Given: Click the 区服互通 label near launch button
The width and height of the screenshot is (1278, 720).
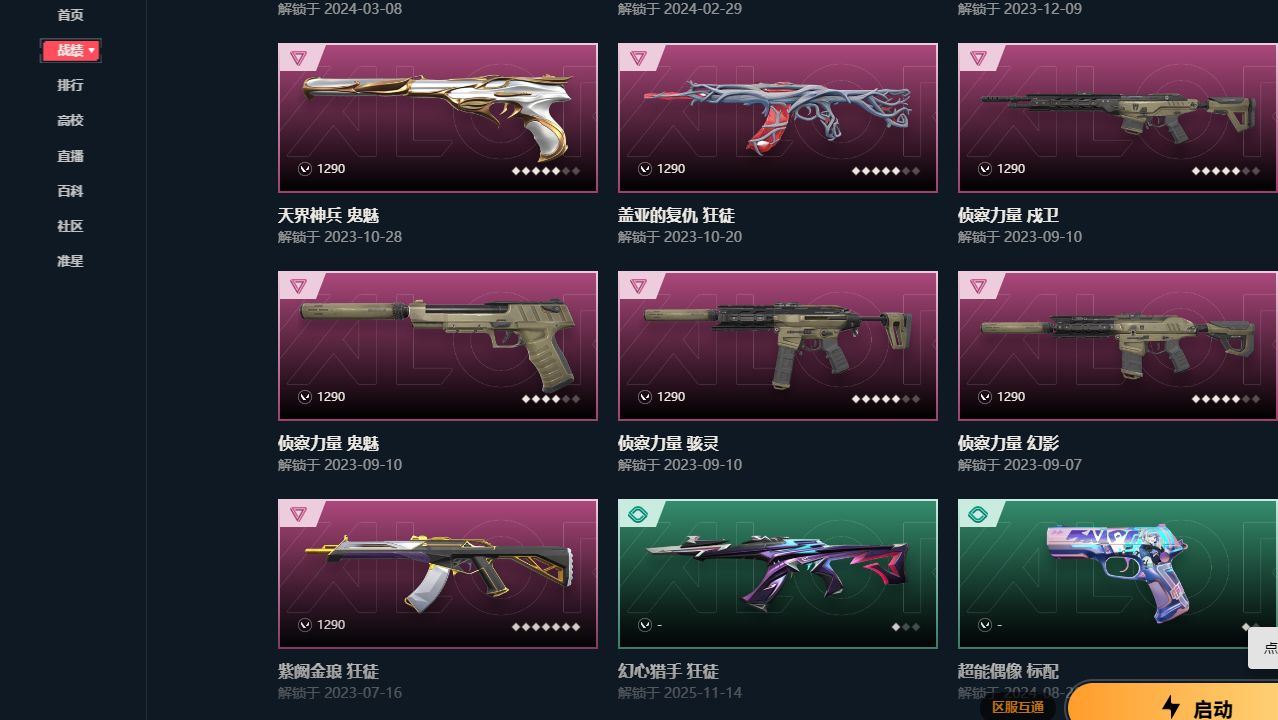Looking at the screenshot, I should 1018,707.
